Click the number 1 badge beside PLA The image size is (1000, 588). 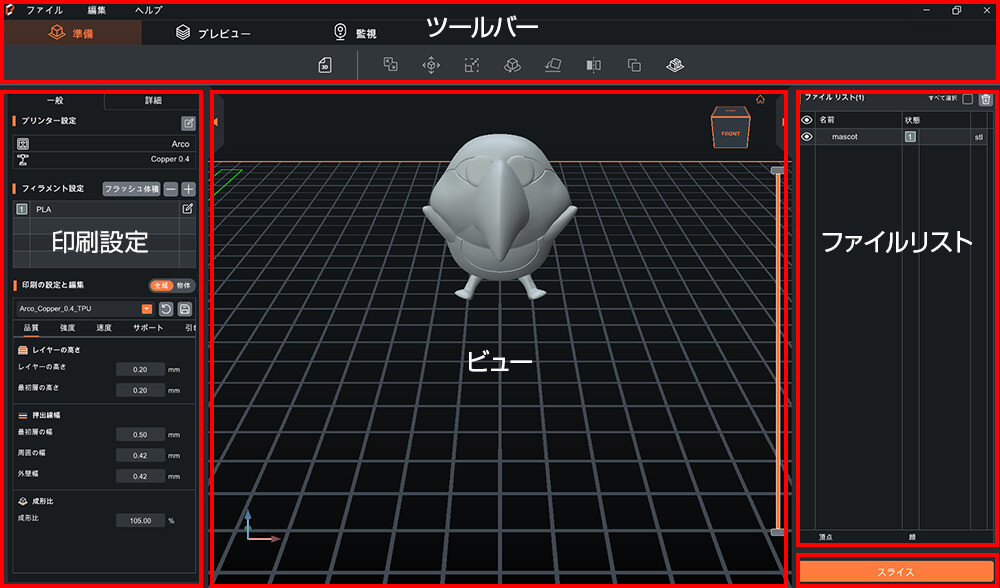[22, 209]
